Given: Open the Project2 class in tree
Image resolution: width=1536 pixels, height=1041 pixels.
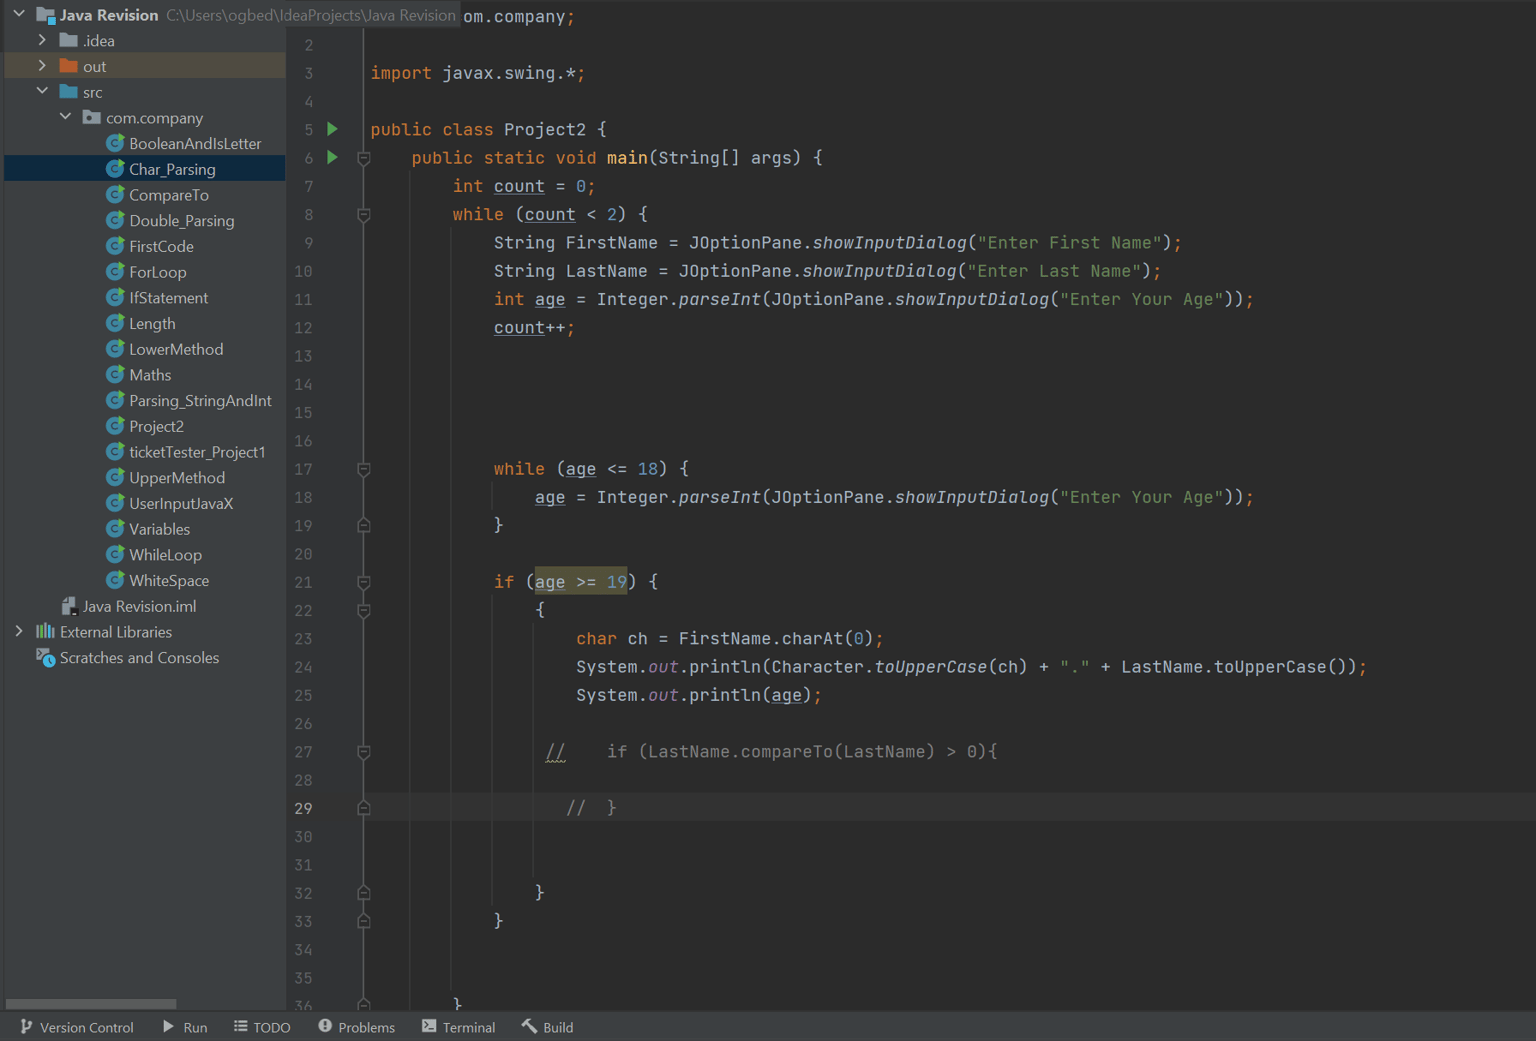Looking at the screenshot, I should tap(156, 426).
